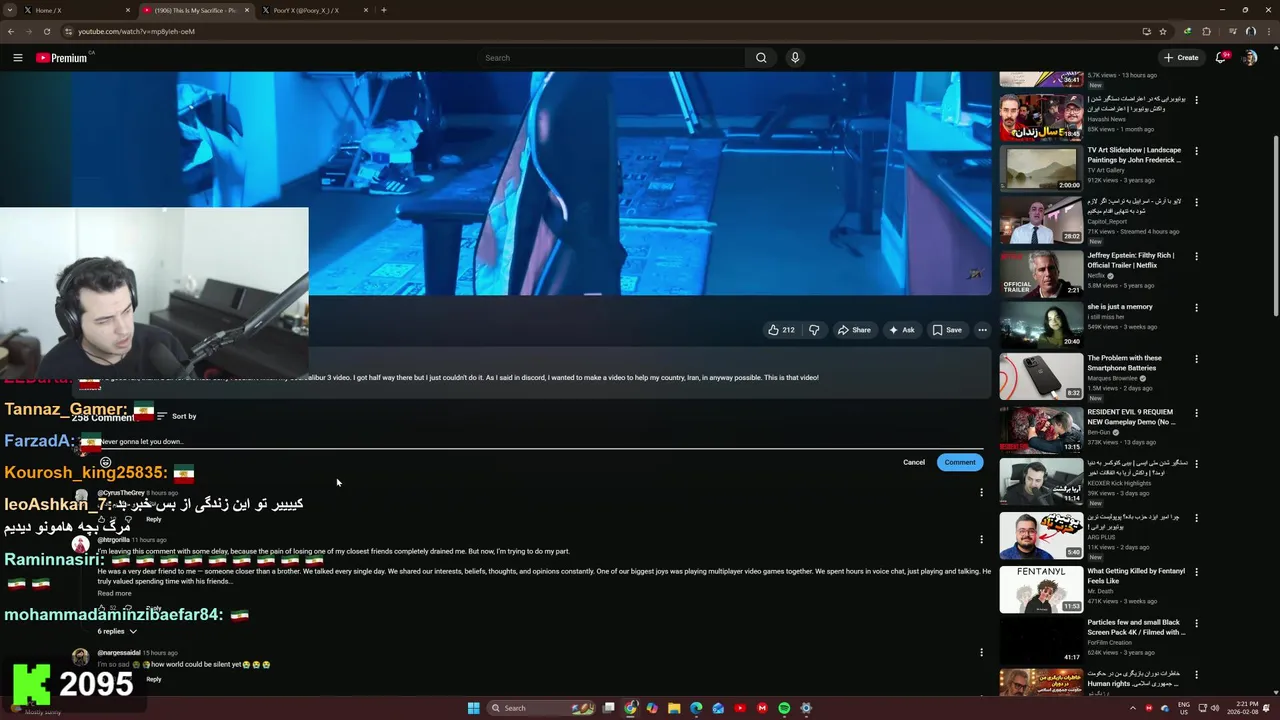
Task: Click the Windows taskbar Search box
Action: point(541,708)
